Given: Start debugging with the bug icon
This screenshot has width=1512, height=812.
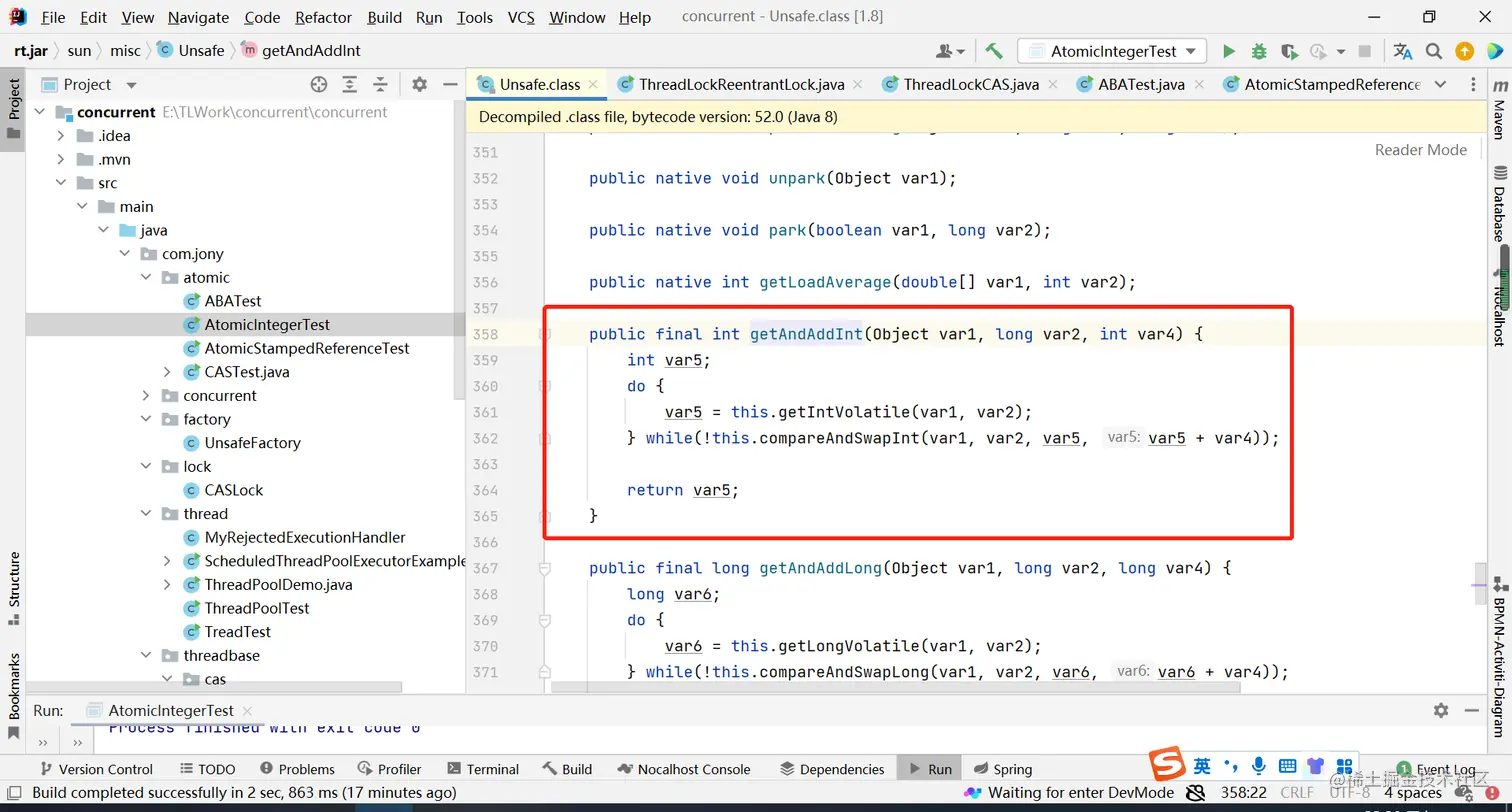Looking at the screenshot, I should click(1259, 51).
